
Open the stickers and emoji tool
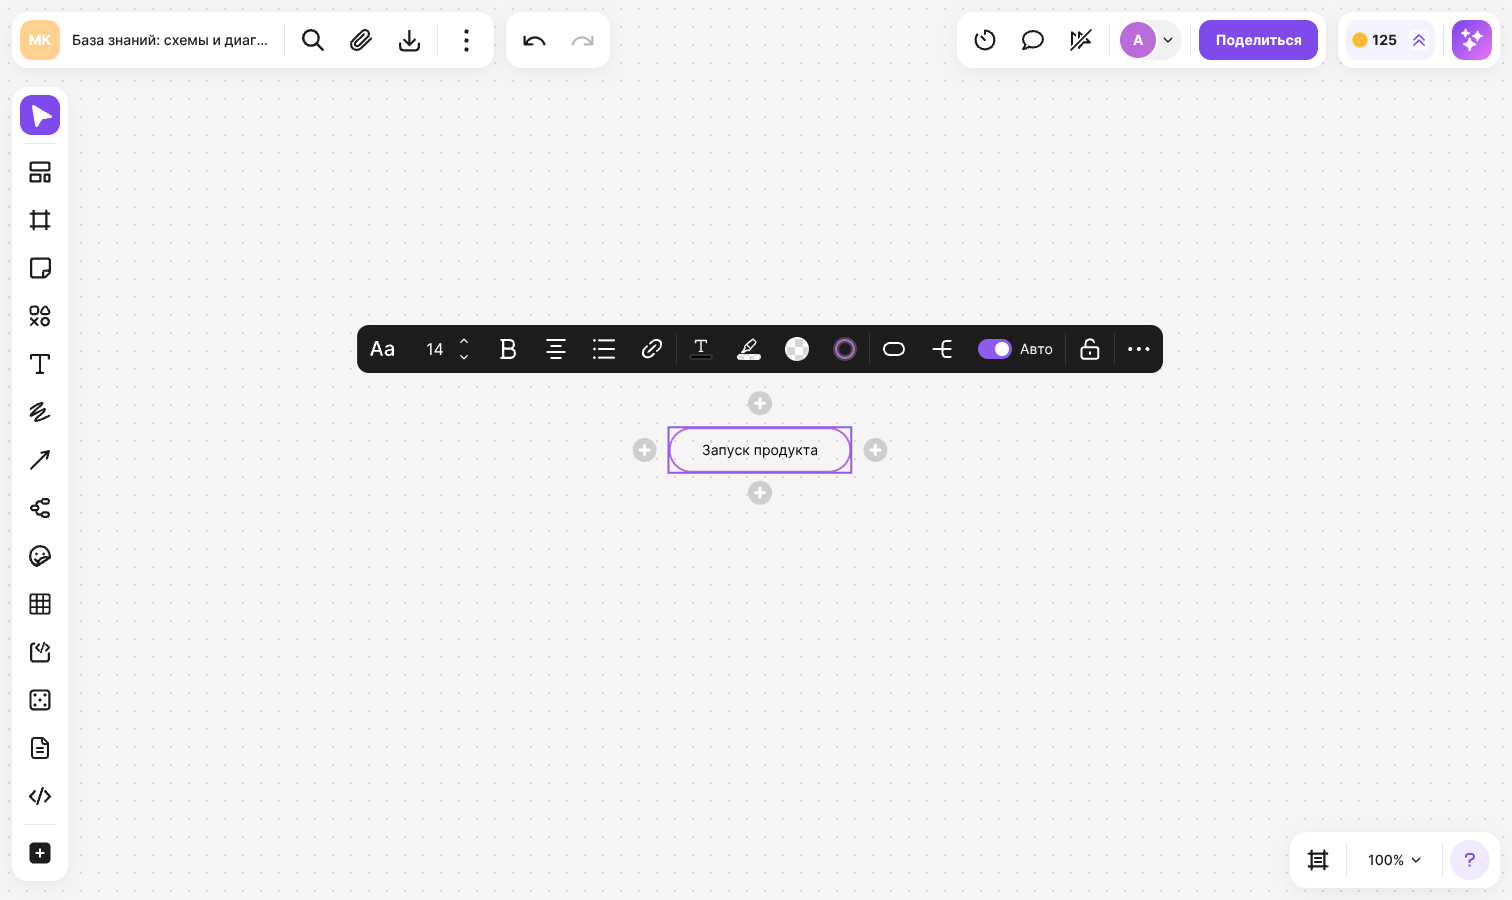[40, 556]
